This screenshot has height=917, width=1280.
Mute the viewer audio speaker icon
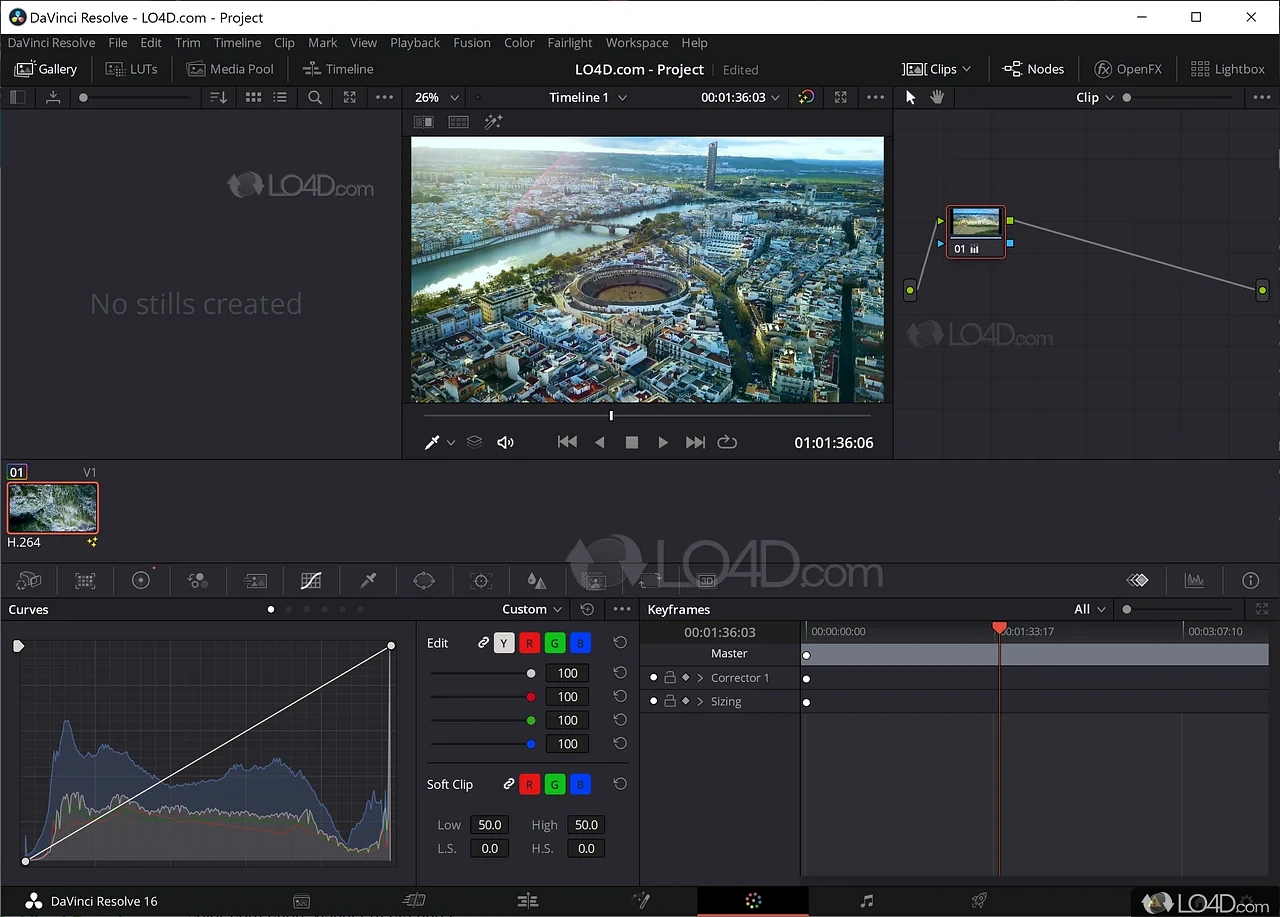[506, 442]
